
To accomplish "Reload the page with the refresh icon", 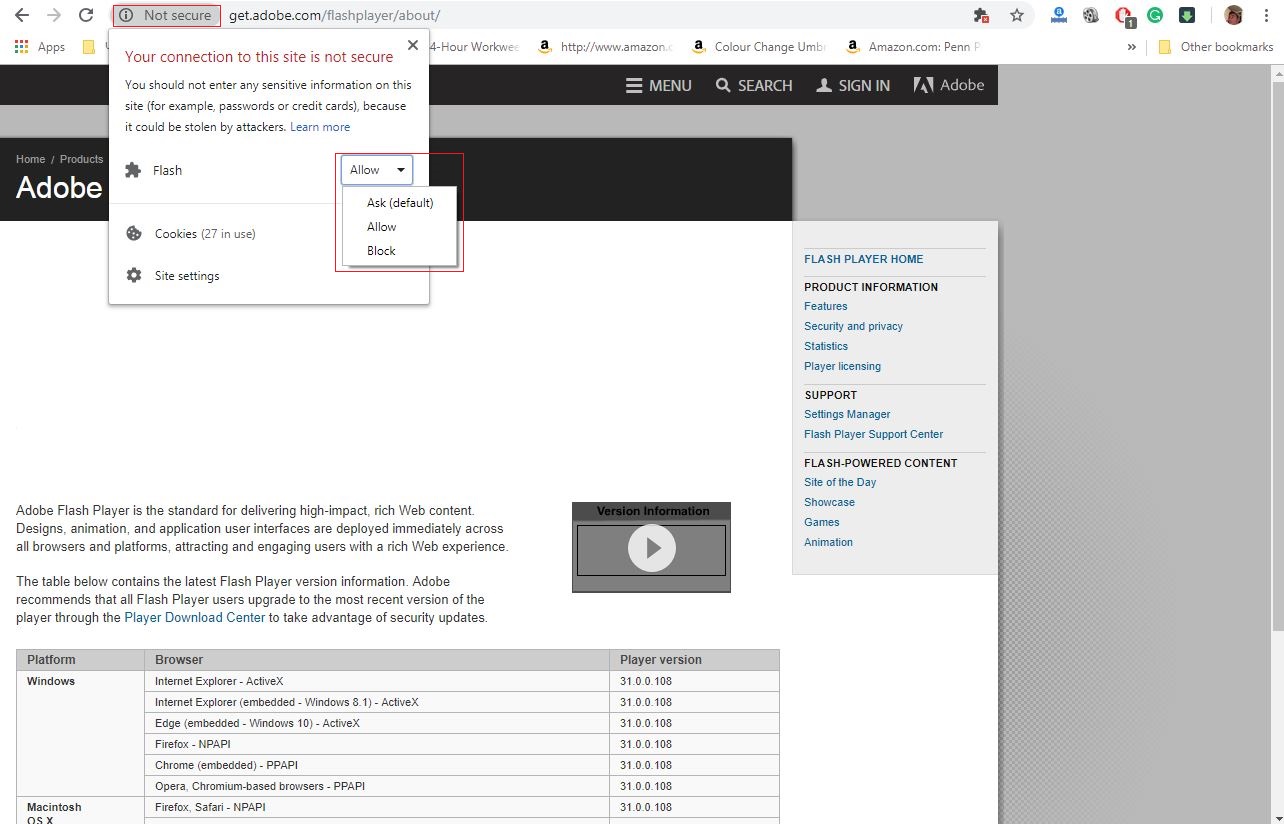I will [86, 15].
